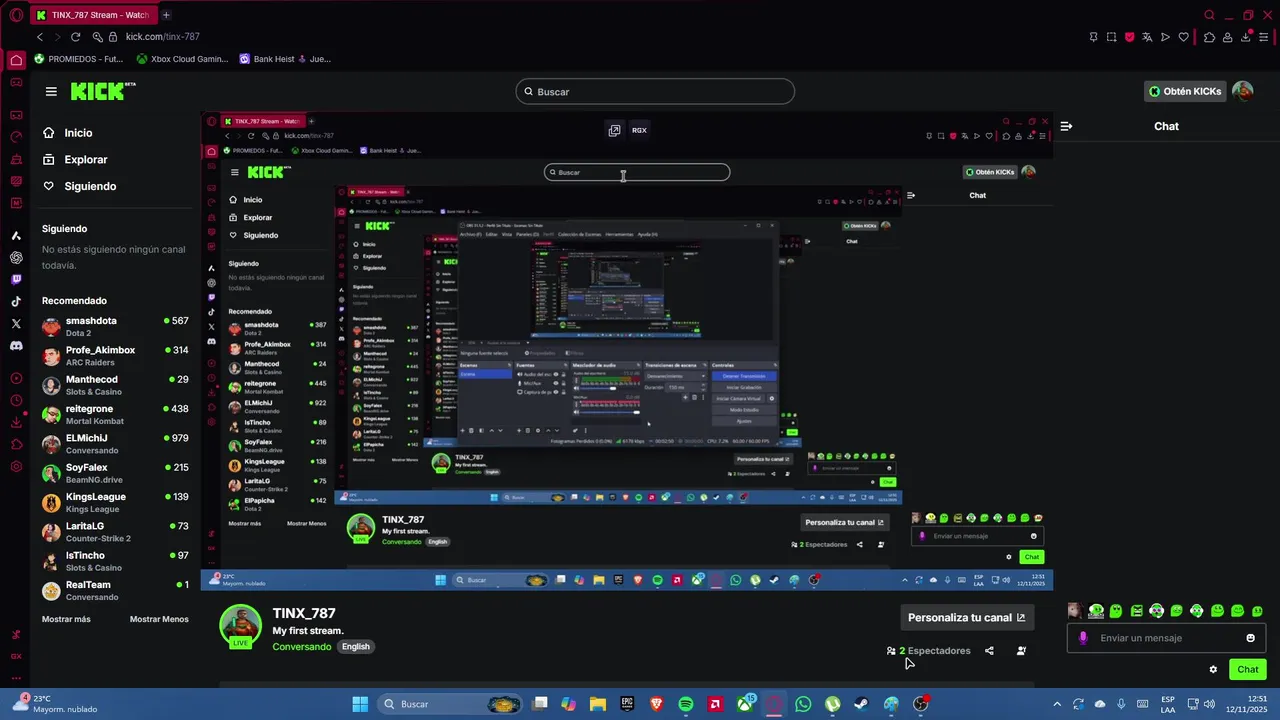Show hidden system tray icons chevron

tap(1057, 704)
